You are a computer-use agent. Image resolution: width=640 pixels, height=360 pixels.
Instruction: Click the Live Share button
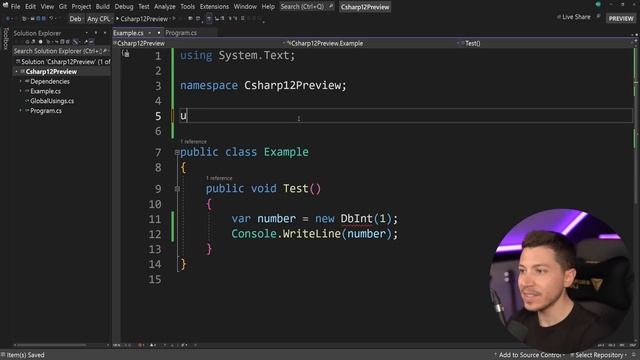pos(573,17)
